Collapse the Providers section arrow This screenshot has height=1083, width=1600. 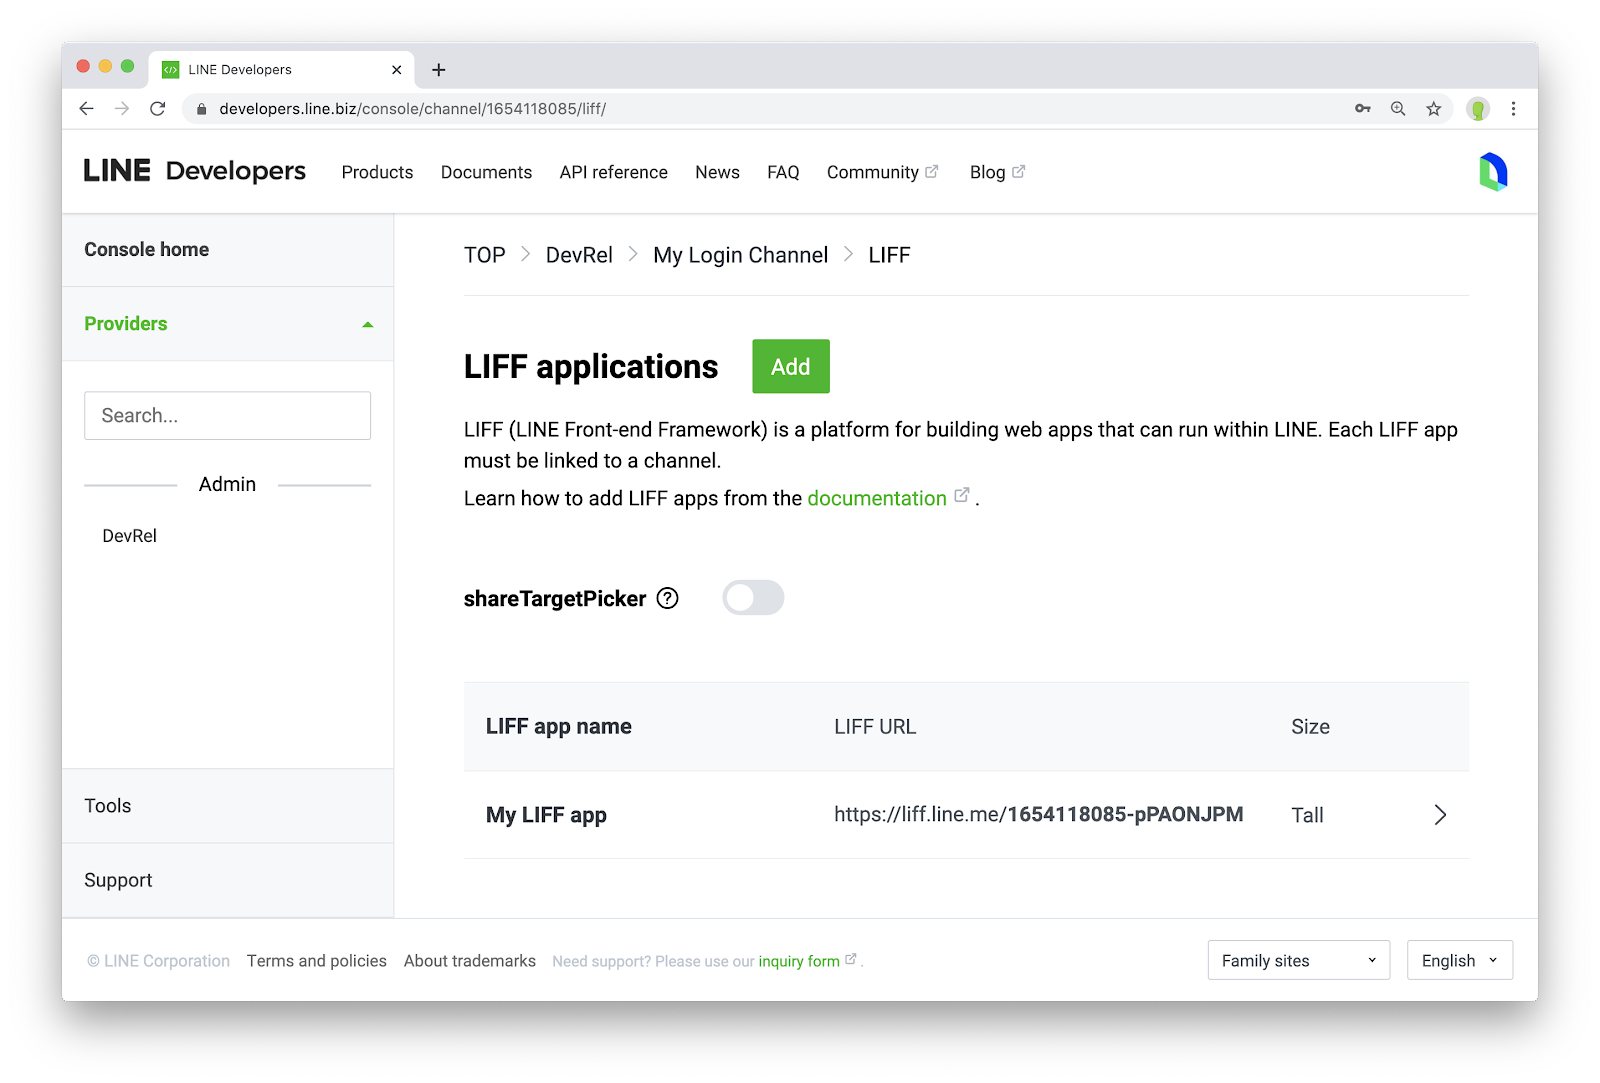tap(368, 325)
